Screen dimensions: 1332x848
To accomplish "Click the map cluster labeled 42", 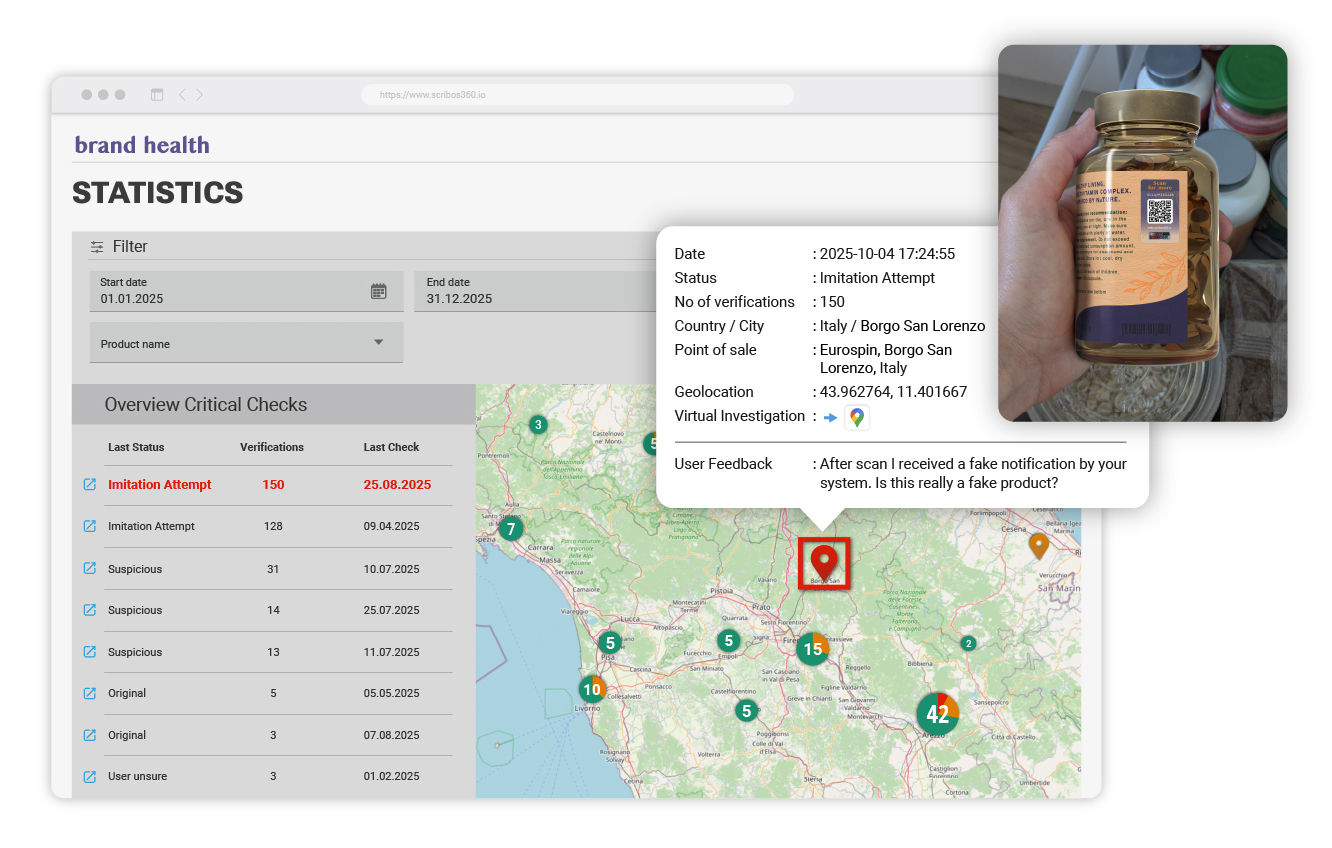I will [937, 714].
